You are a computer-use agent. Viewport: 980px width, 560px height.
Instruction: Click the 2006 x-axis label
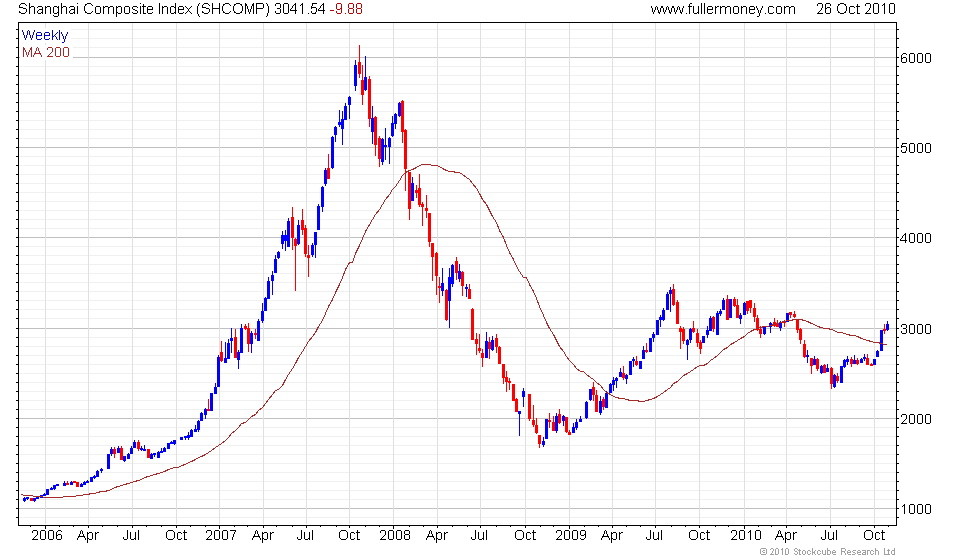47,535
